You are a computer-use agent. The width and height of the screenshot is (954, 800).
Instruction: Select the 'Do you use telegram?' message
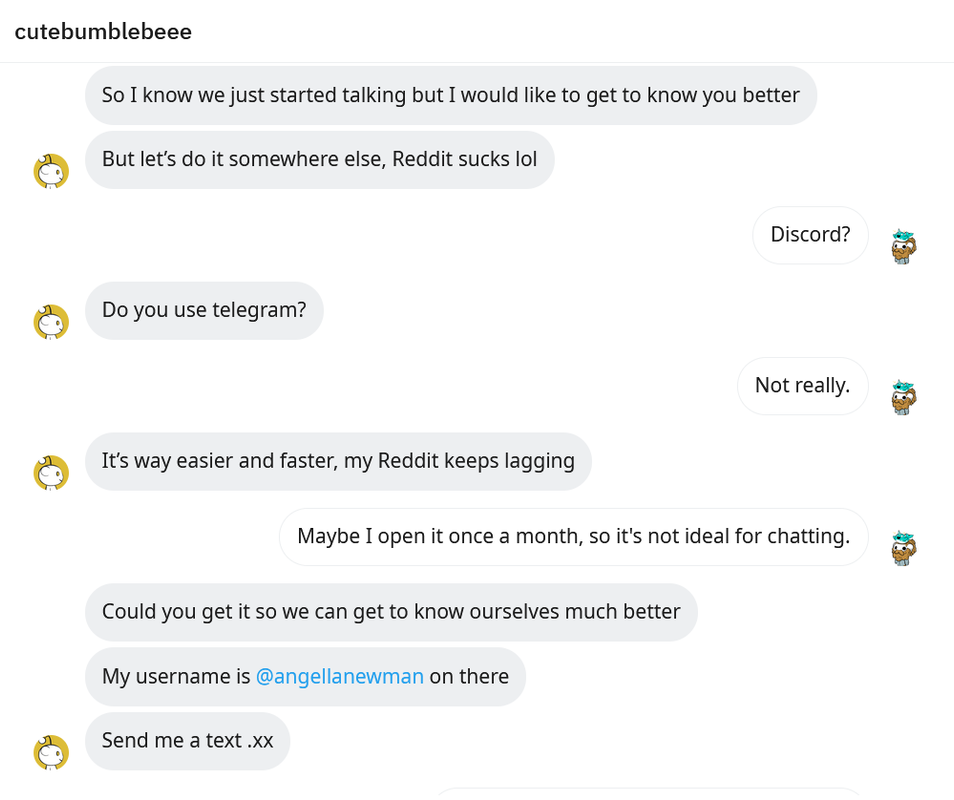click(x=204, y=310)
